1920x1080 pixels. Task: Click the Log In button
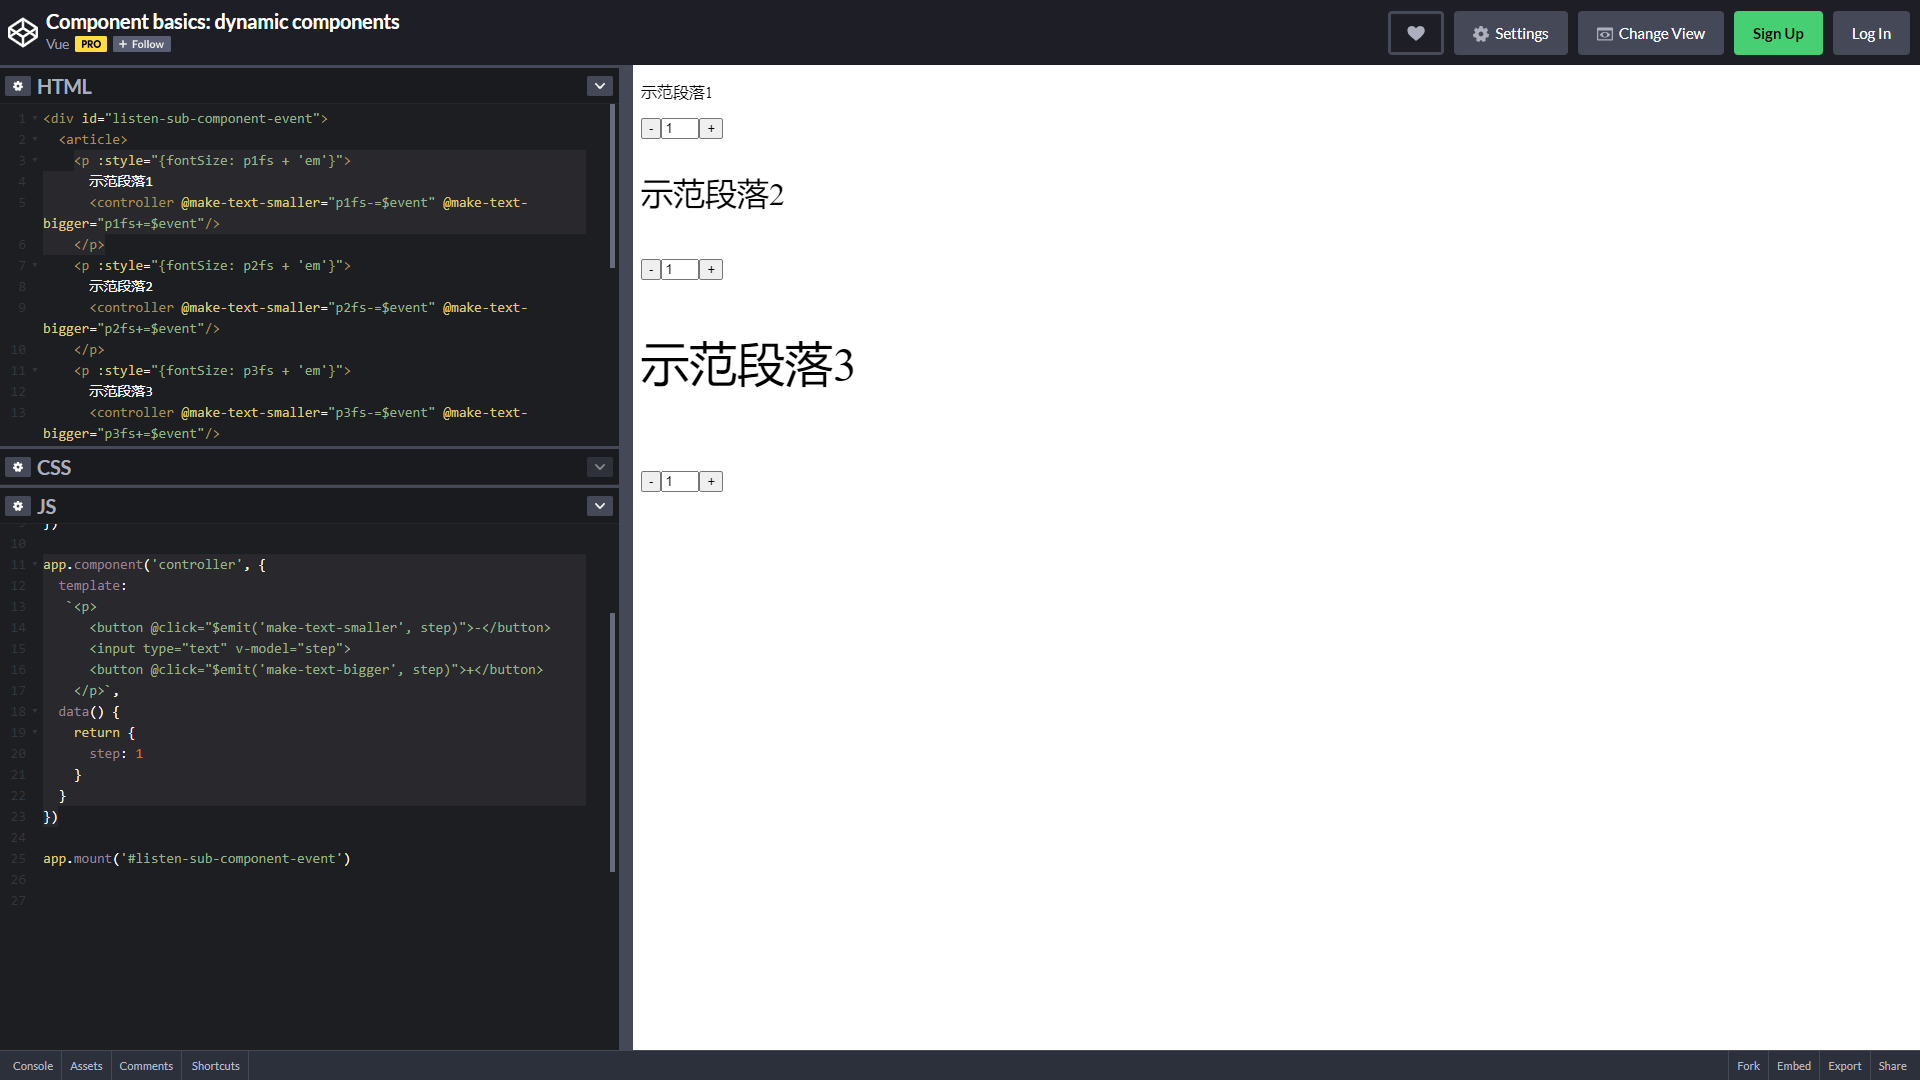click(1871, 33)
